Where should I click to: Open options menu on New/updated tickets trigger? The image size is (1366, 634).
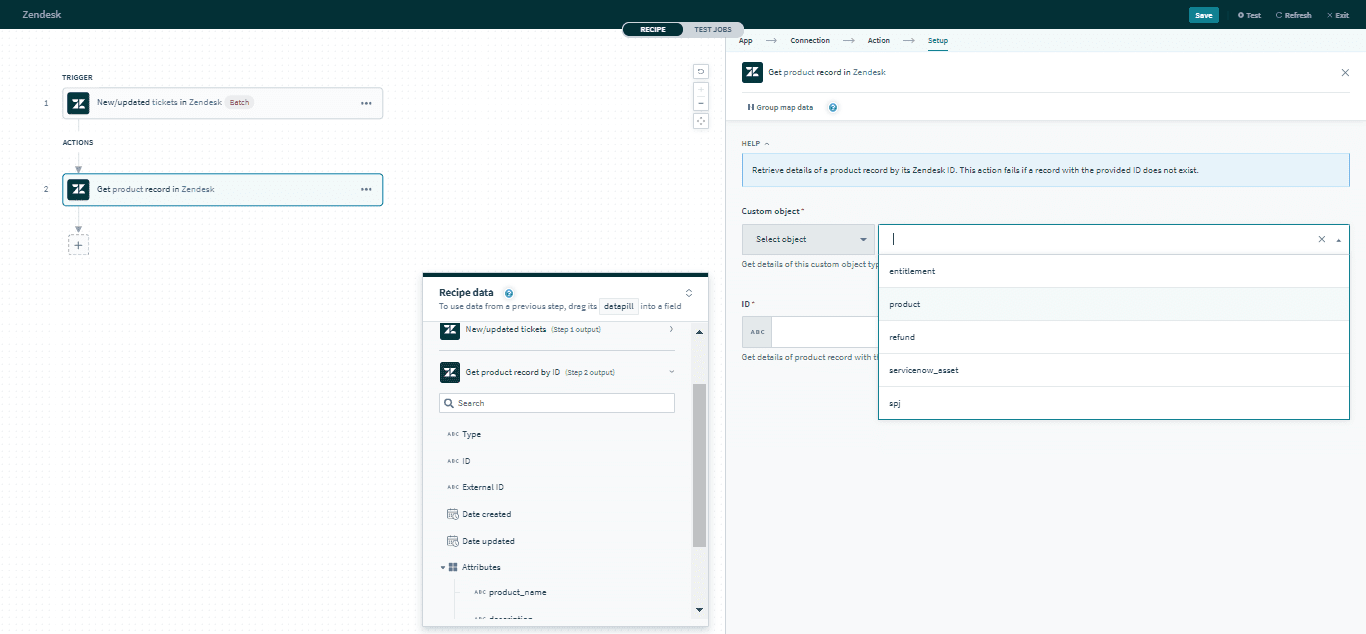368,103
